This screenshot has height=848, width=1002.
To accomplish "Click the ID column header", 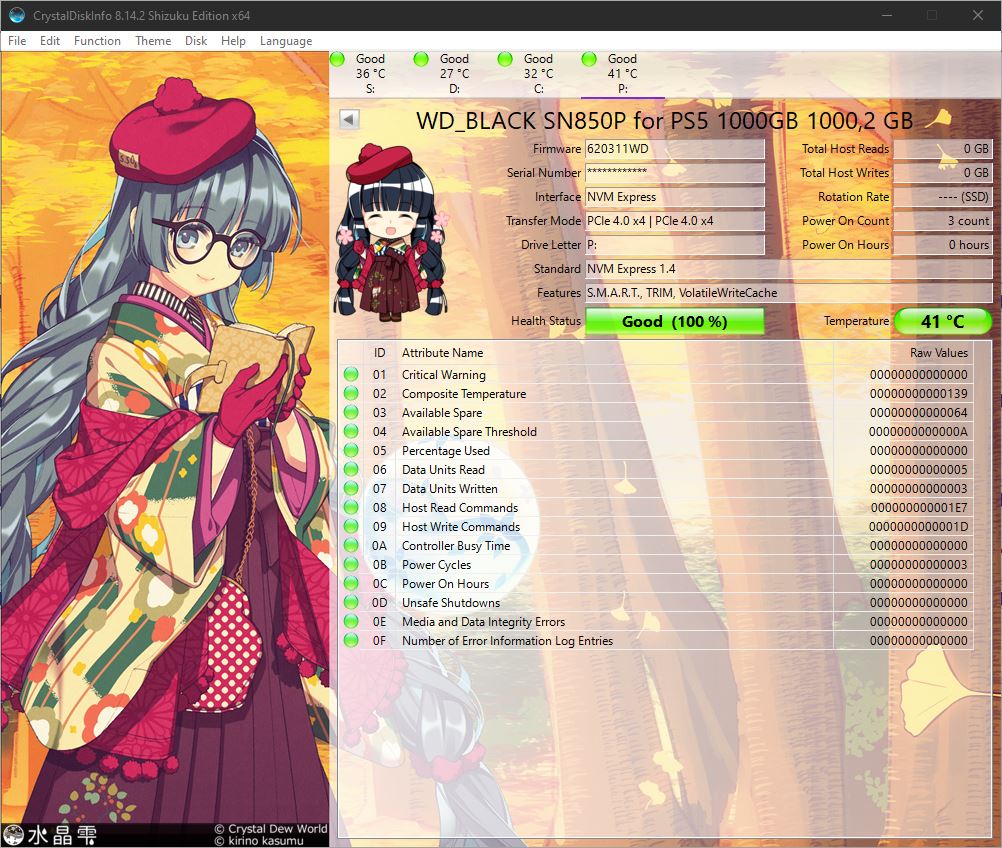I will 380,353.
